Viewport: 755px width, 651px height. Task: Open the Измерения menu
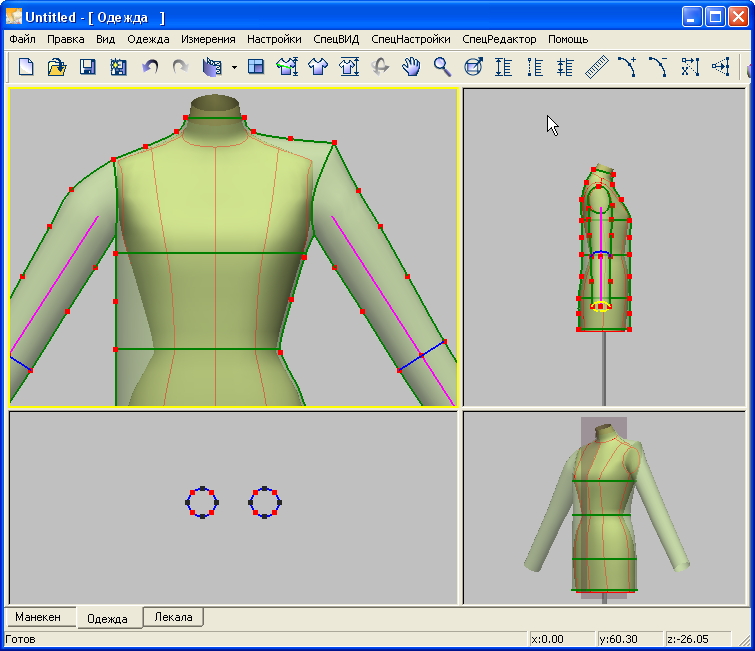(208, 39)
